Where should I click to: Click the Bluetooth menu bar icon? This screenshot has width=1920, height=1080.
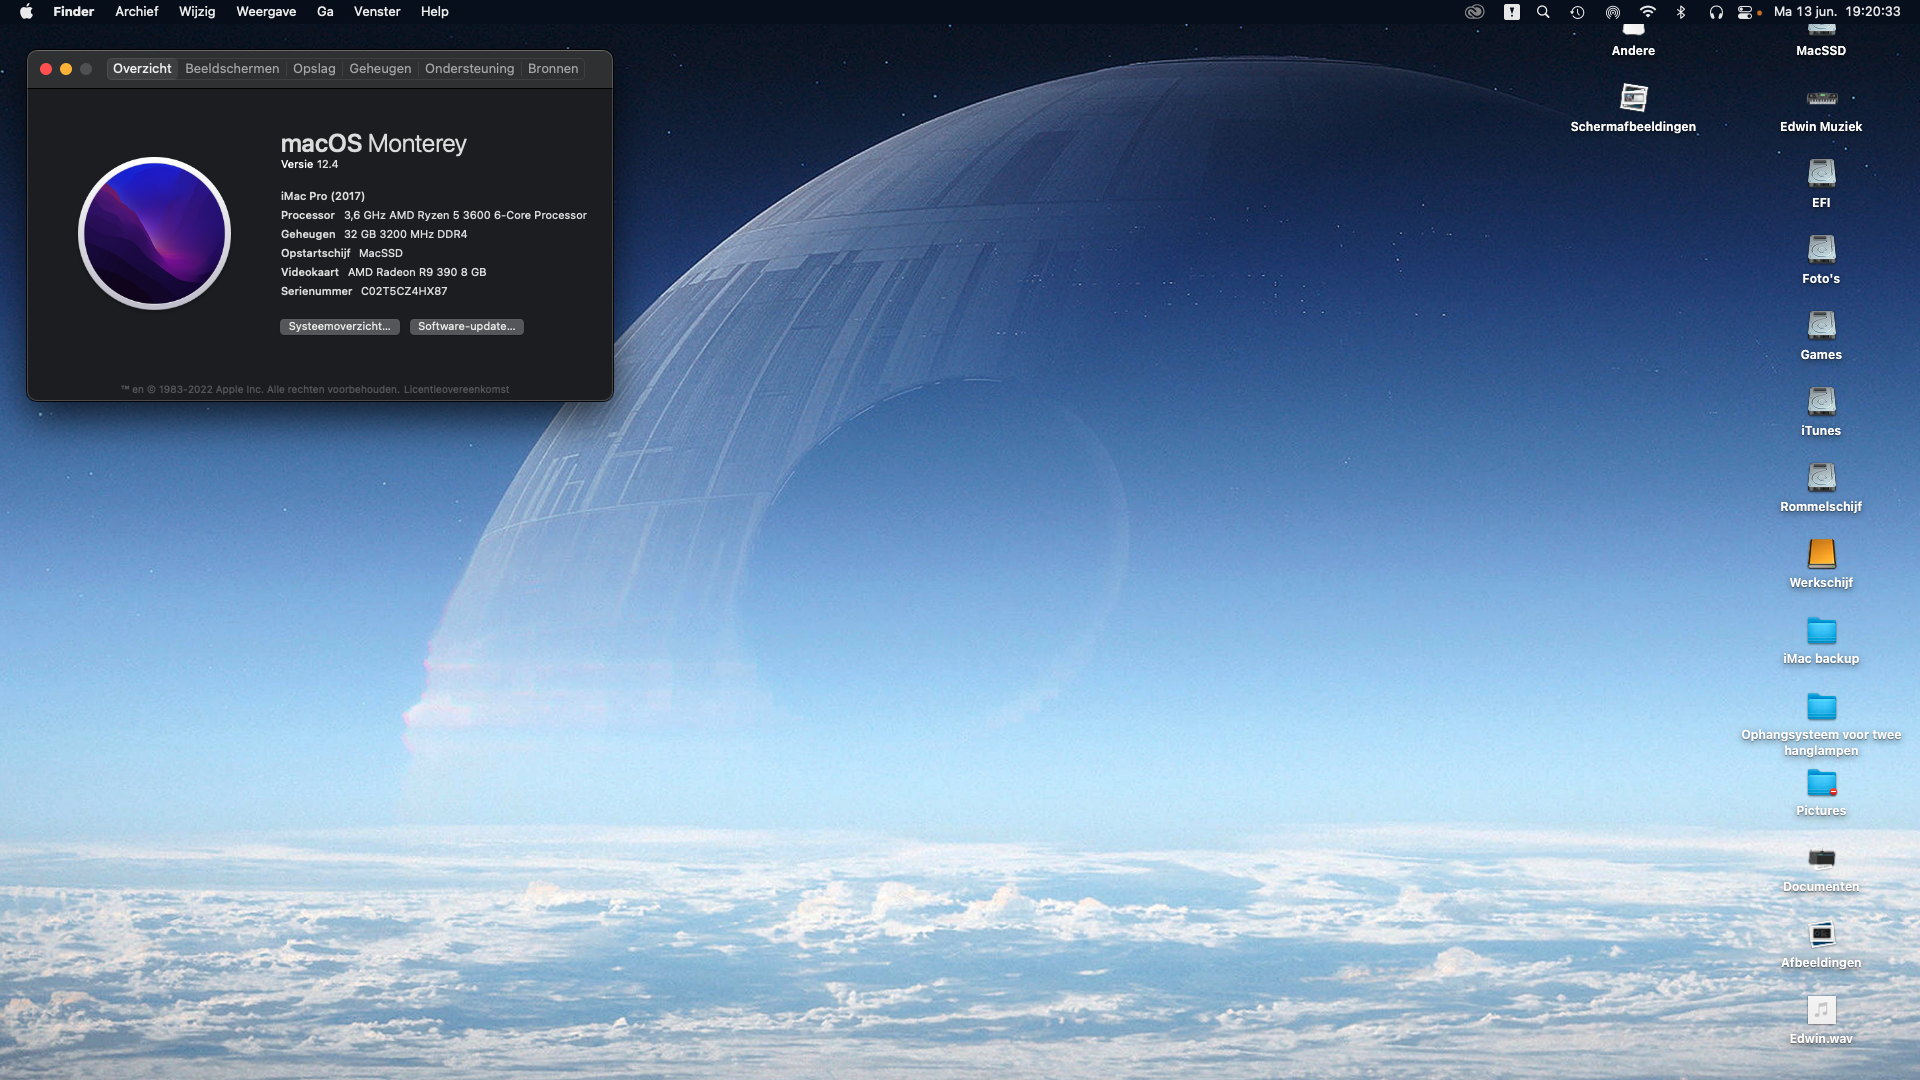[1681, 12]
